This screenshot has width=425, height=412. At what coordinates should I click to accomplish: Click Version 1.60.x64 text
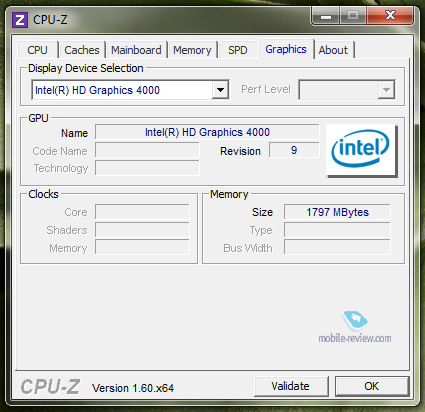[x=133, y=388]
